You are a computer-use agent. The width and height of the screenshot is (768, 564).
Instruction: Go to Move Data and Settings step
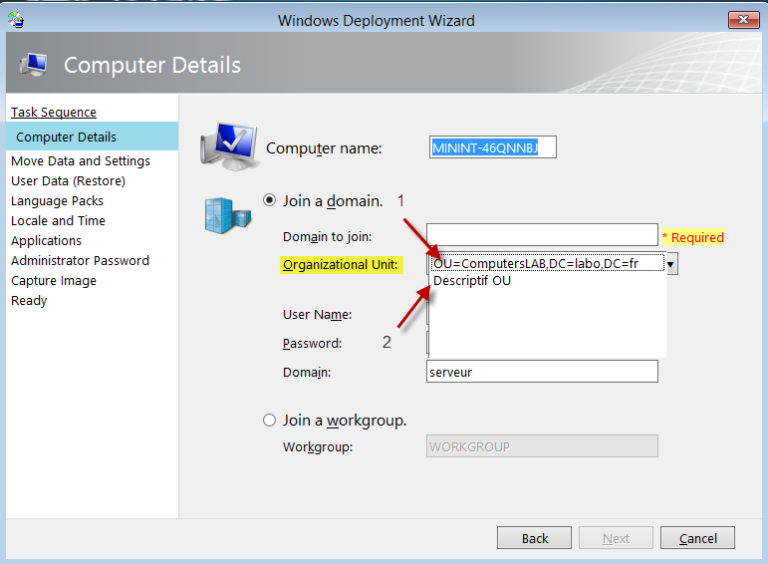tap(80, 161)
